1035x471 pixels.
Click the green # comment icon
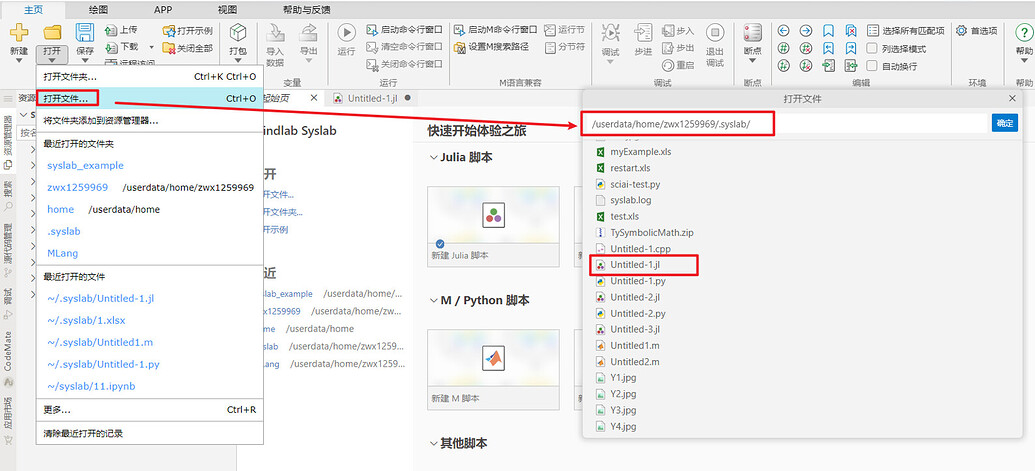[x=784, y=48]
